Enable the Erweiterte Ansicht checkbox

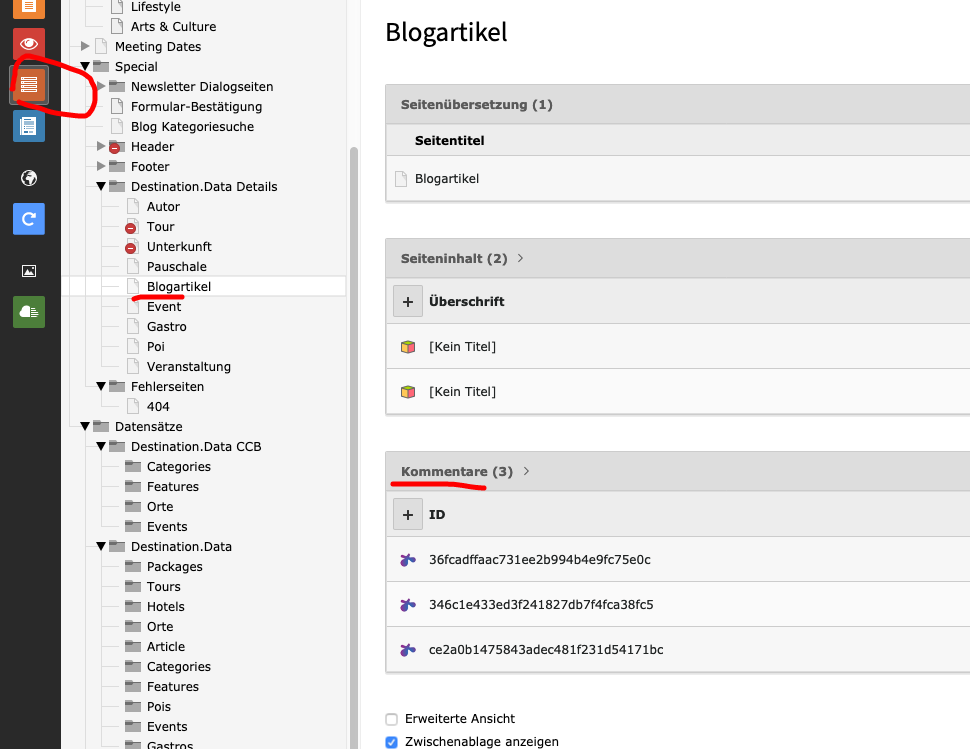[392, 719]
